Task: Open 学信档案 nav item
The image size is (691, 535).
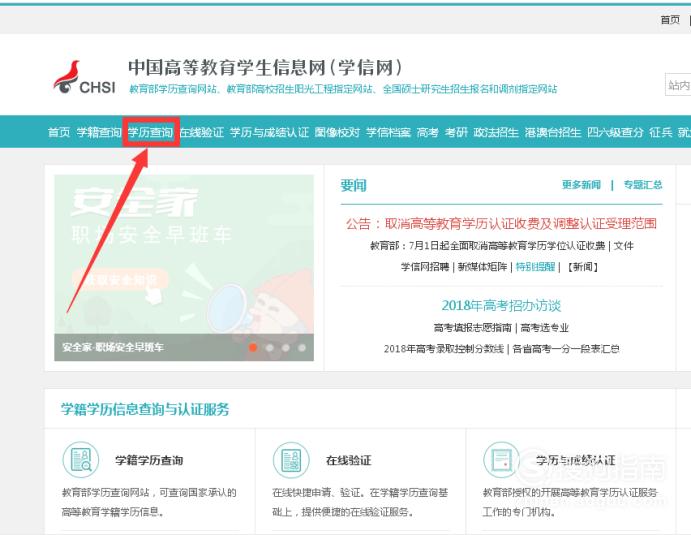Action: pyautogui.click(x=388, y=132)
